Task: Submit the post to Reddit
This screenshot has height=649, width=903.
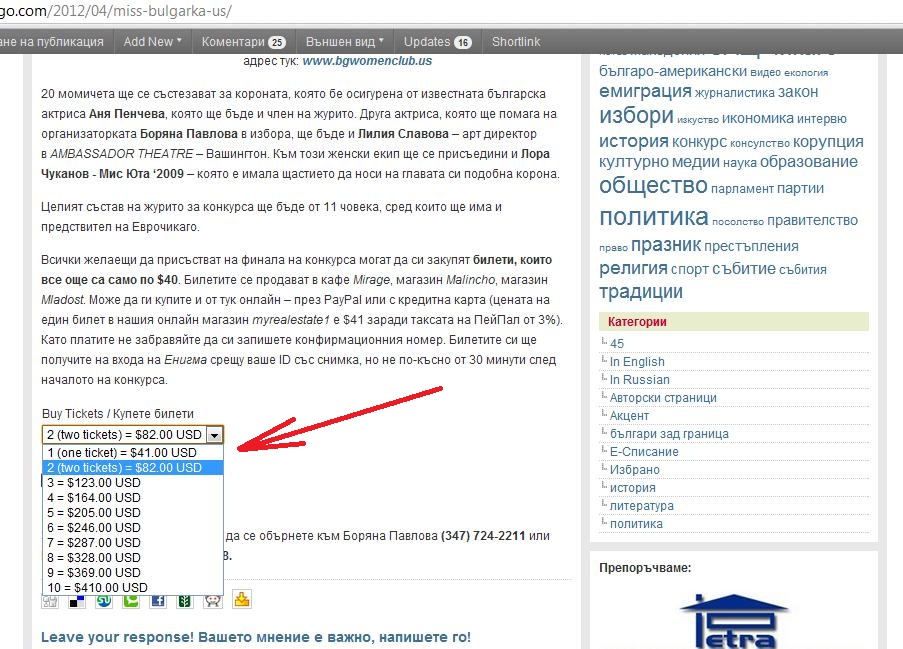Action: (212, 601)
